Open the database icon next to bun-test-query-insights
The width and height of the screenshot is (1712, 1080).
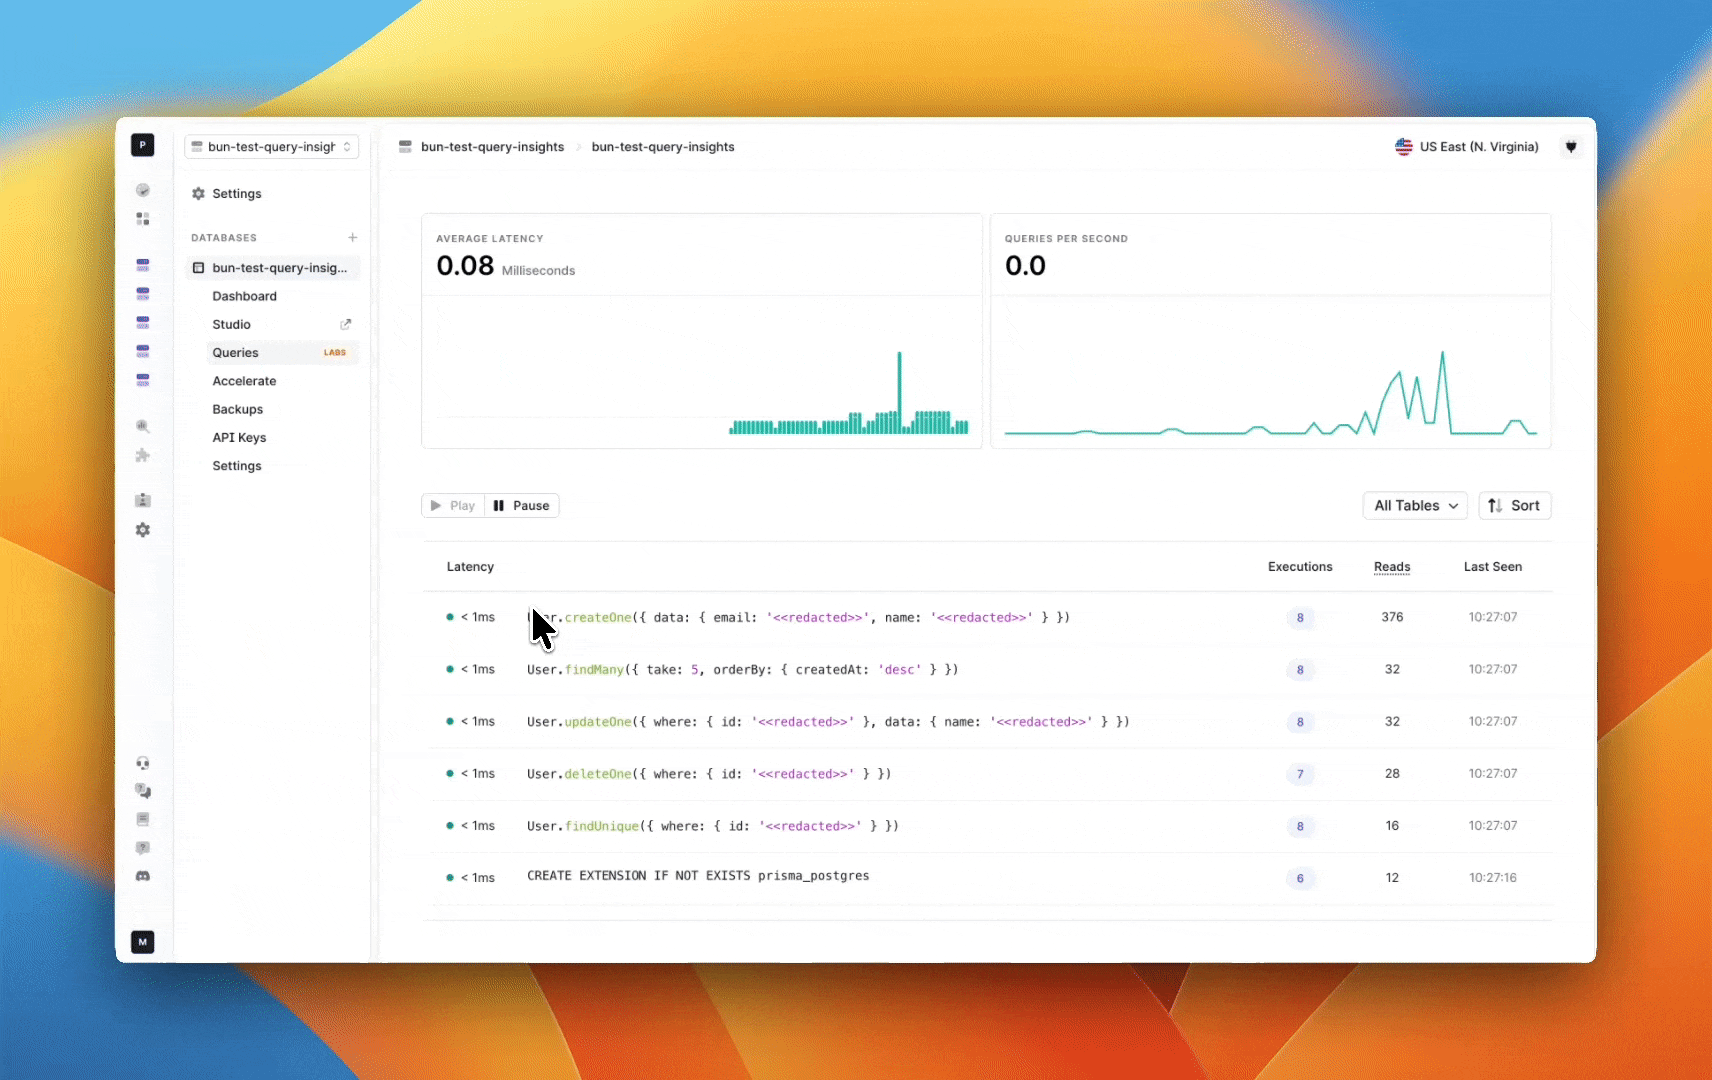[x=198, y=267]
